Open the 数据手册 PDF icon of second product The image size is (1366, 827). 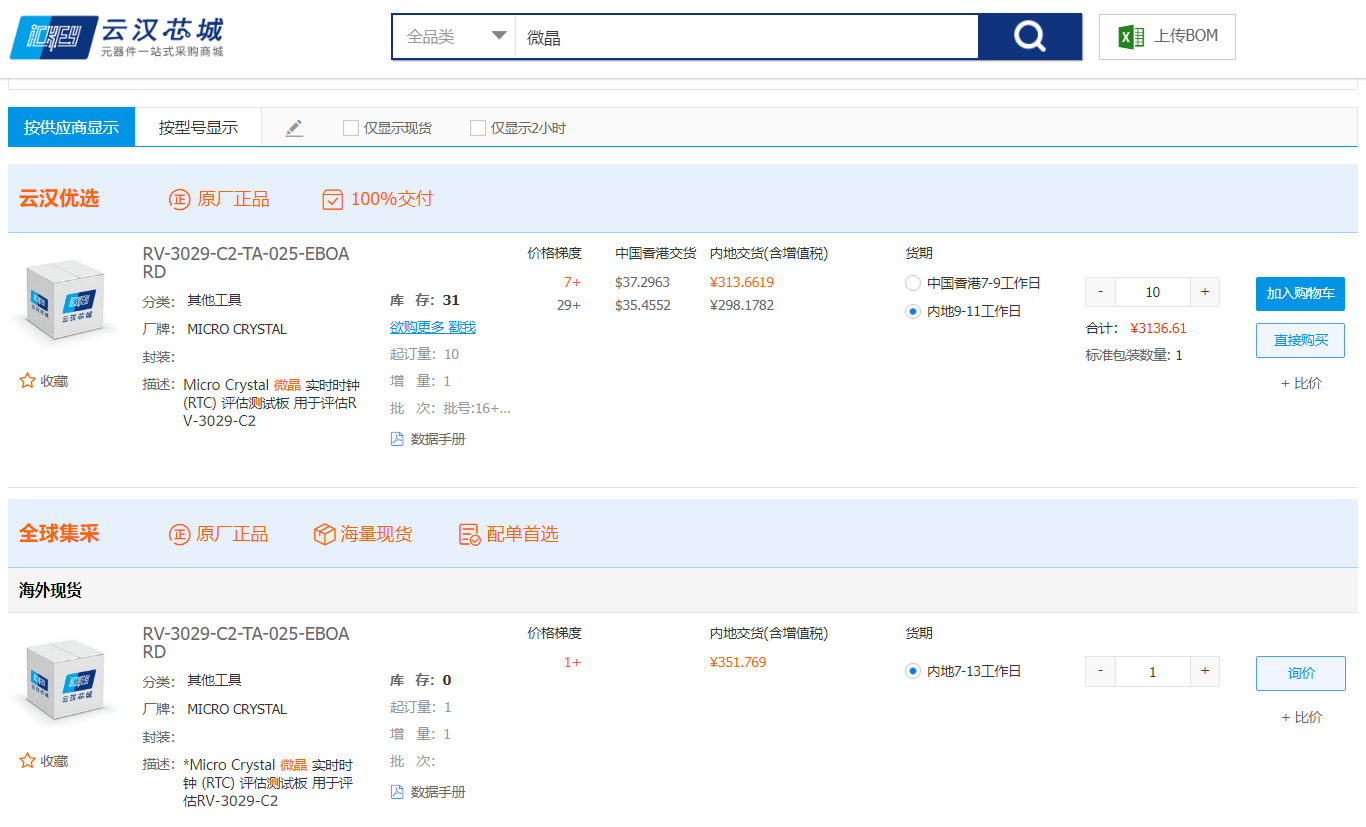click(x=397, y=792)
